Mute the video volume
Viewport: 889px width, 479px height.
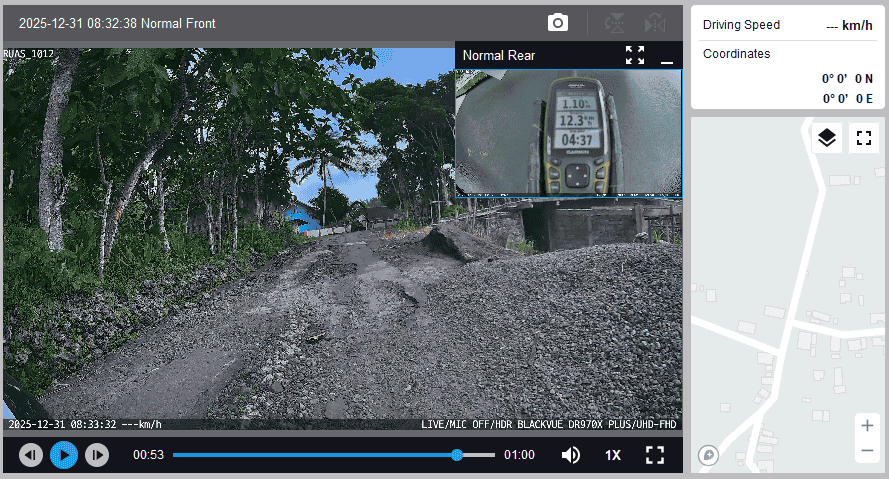(570, 455)
